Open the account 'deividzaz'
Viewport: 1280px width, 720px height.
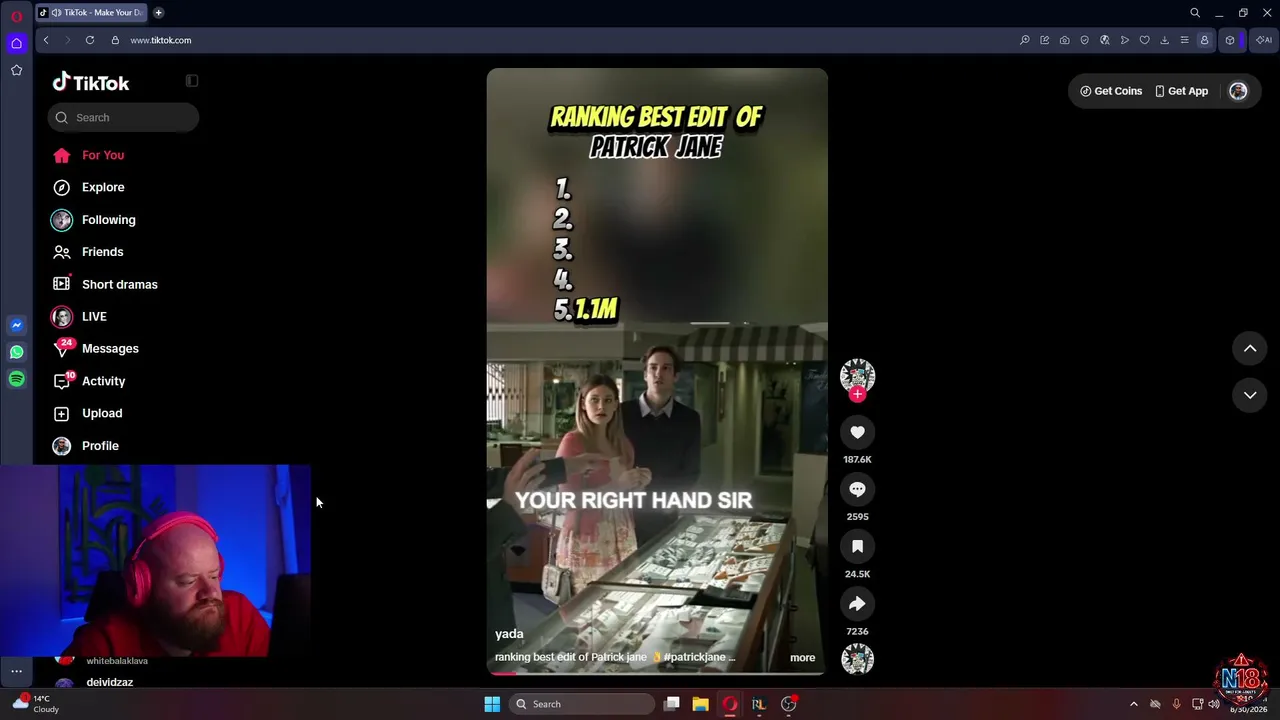coord(110,682)
